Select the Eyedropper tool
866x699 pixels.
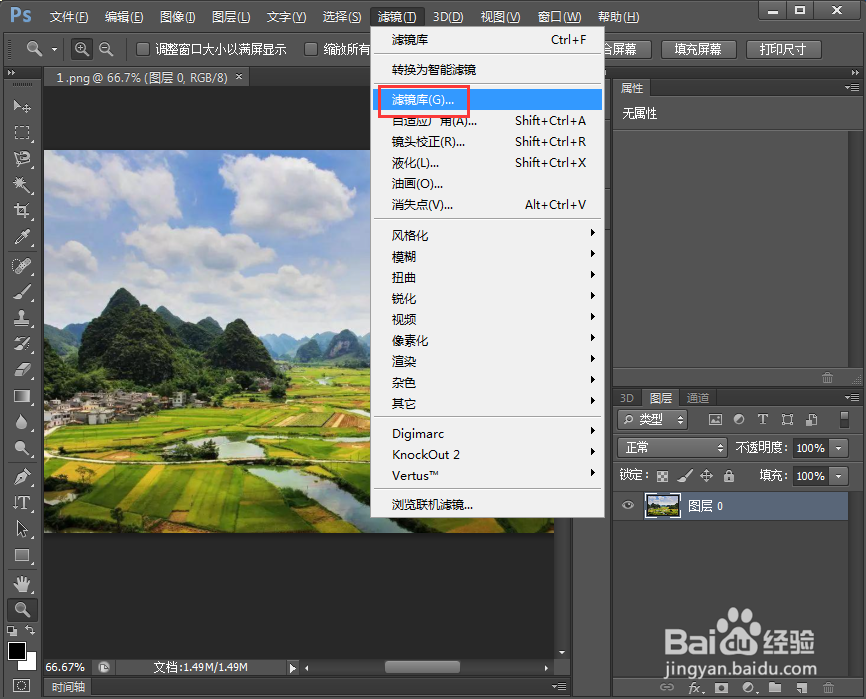coord(22,237)
